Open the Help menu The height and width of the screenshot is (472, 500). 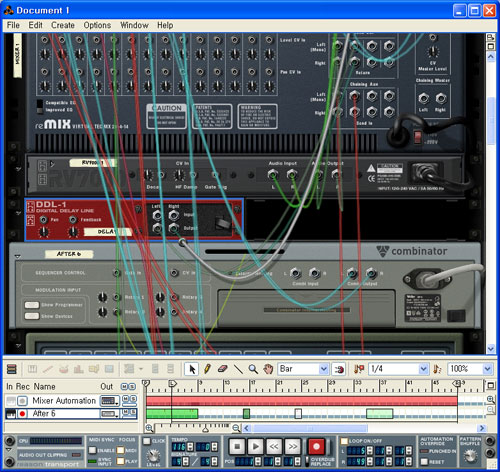[x=165, y=25]
